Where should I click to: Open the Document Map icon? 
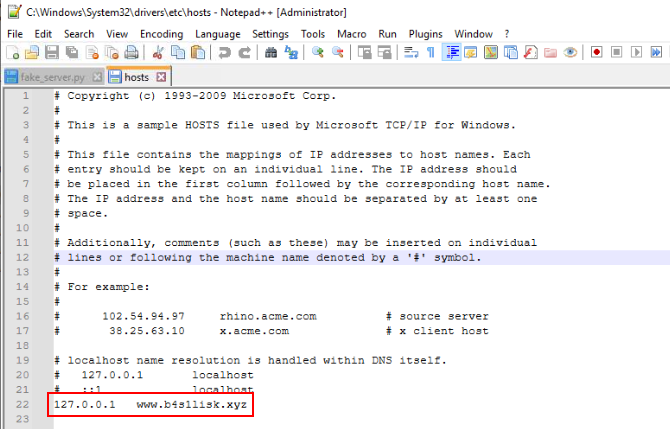[x=491, y=53]
